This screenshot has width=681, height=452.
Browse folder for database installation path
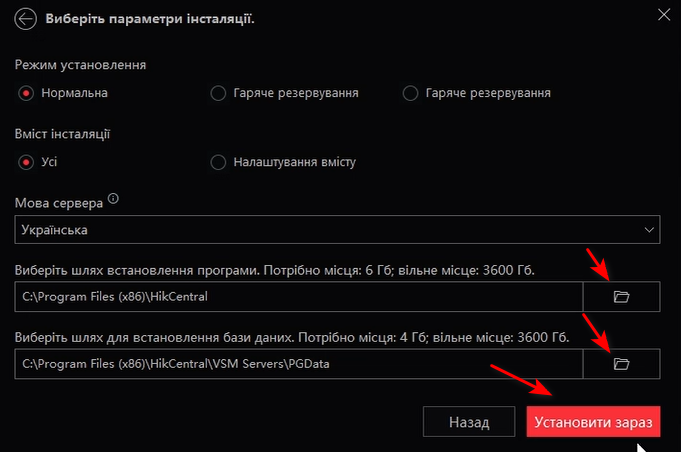tap(621, 364)
